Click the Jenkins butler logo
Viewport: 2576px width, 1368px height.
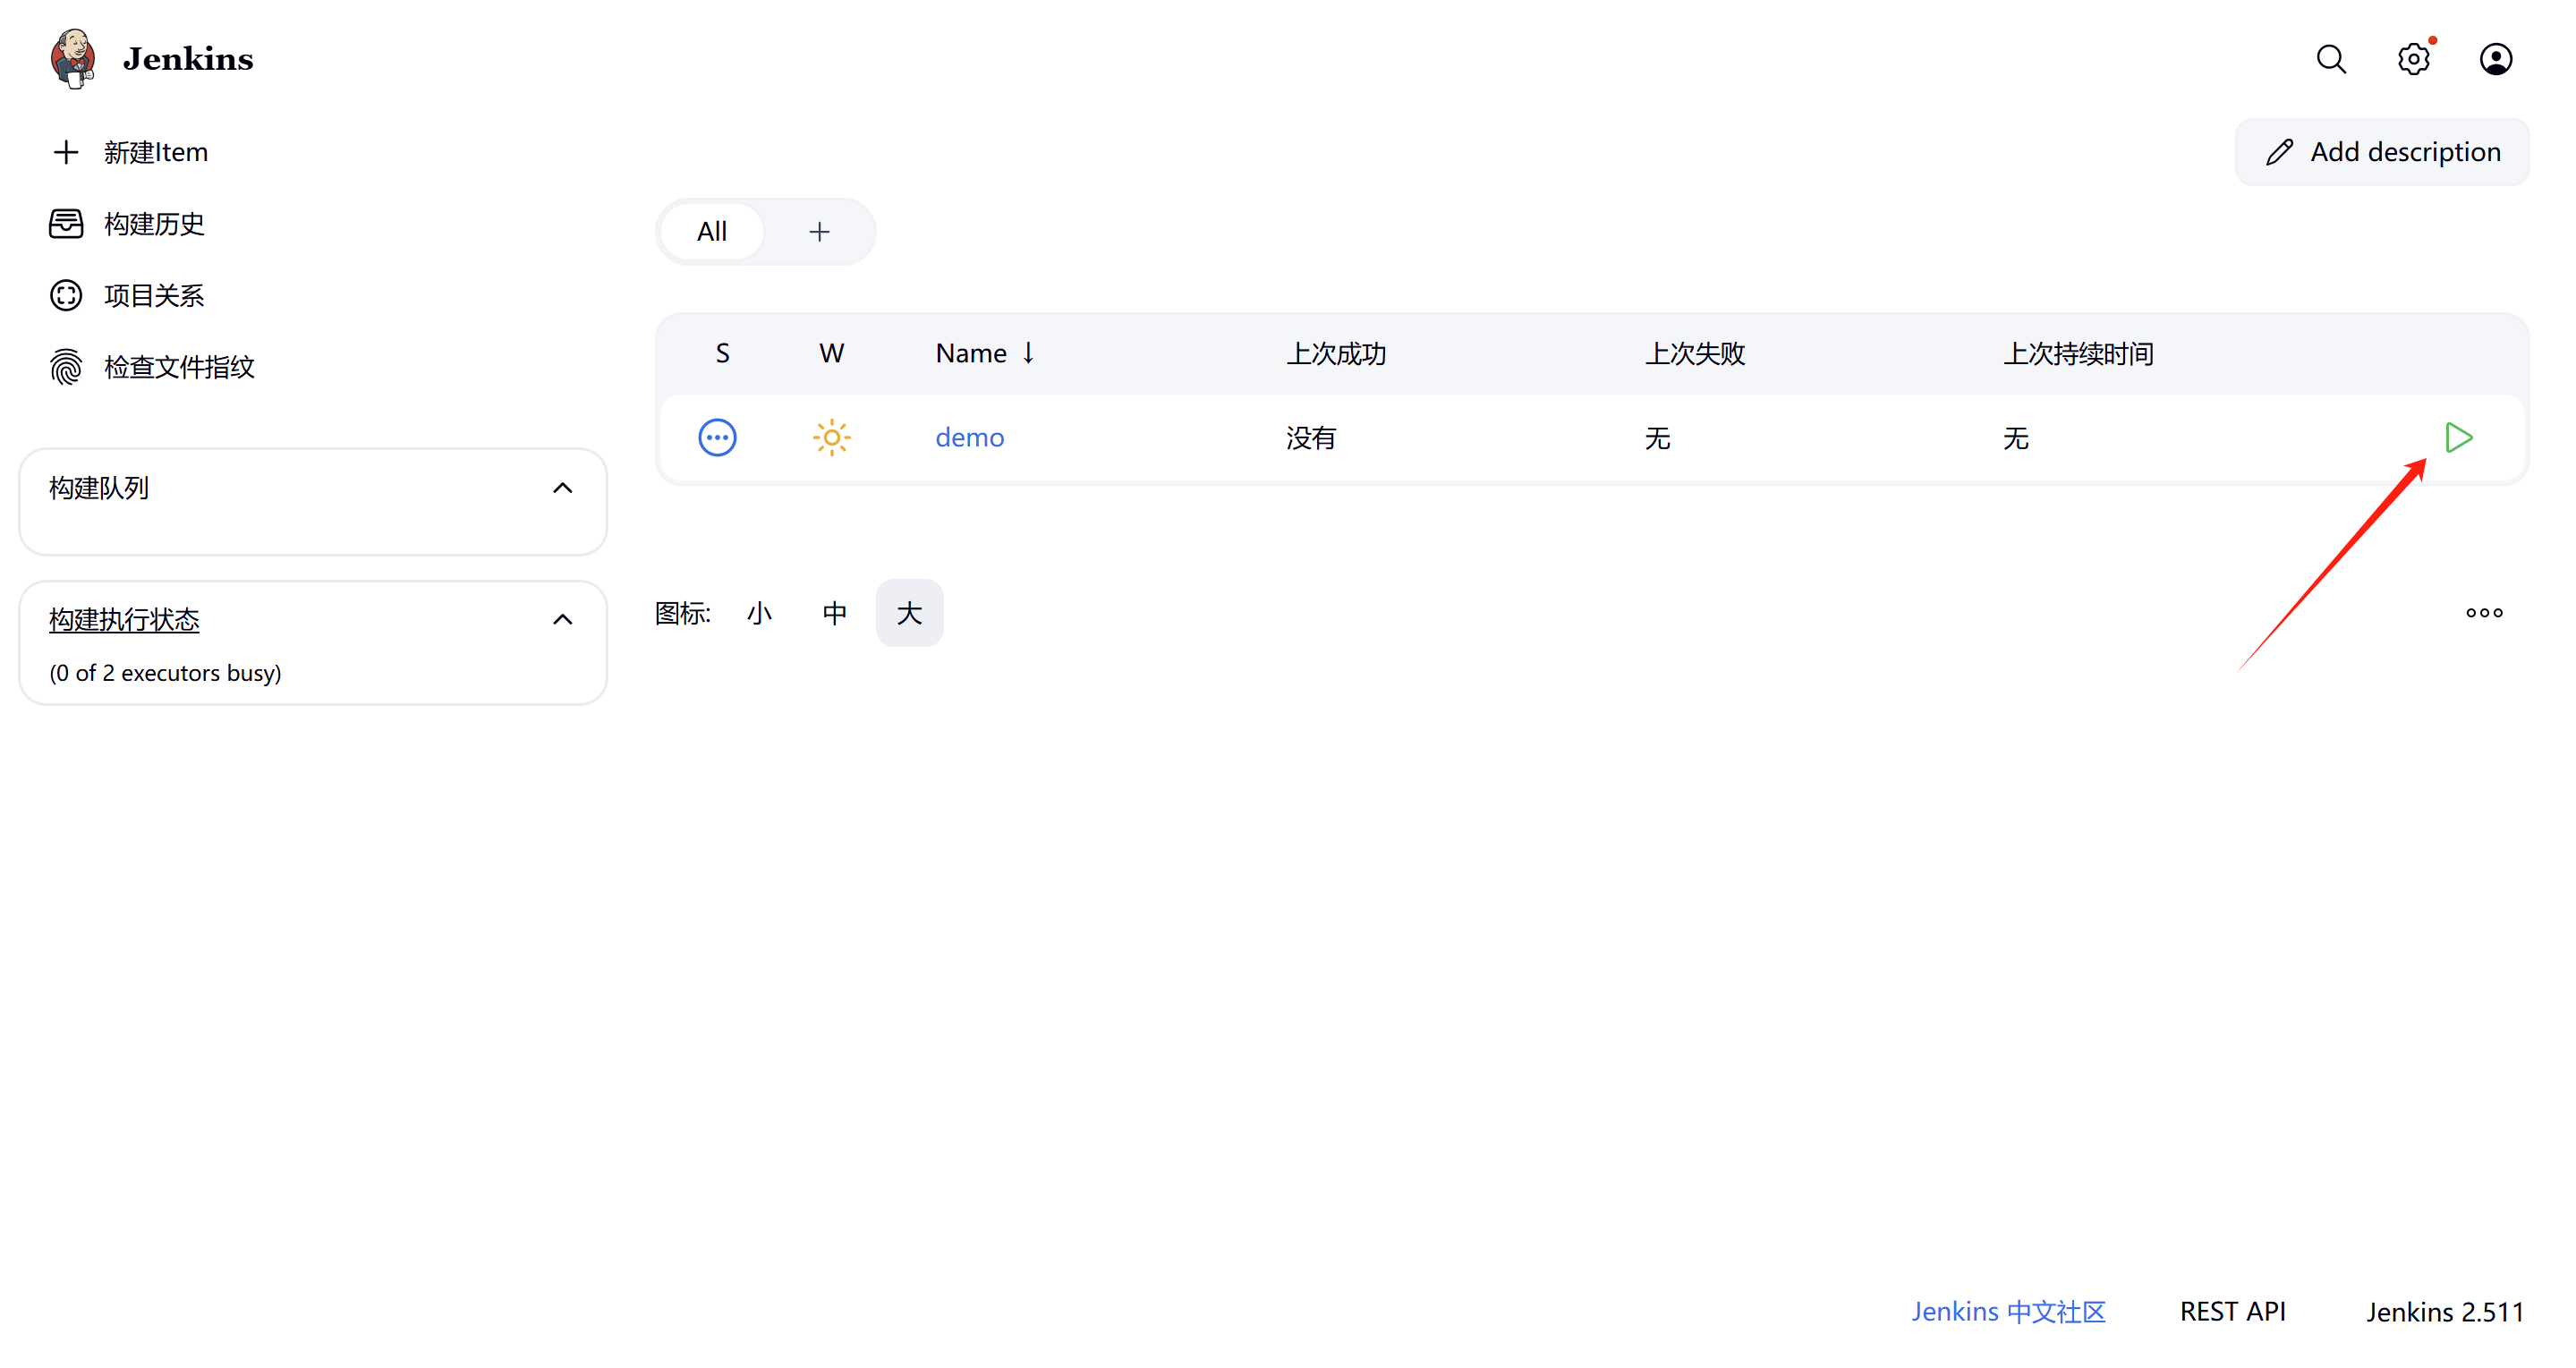tap(73, 59)
